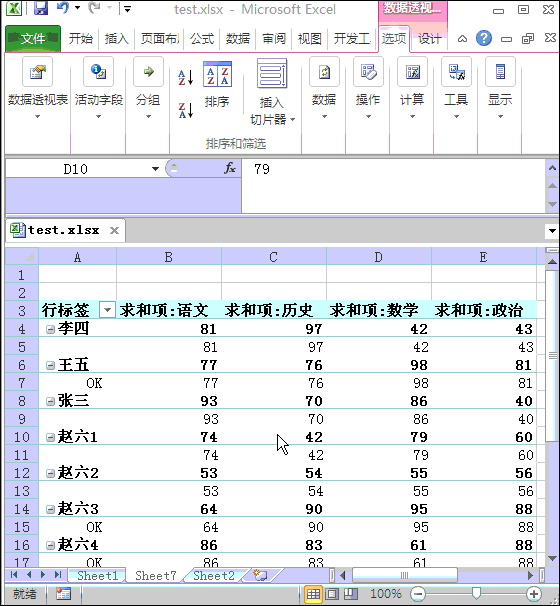Open the document tab list dropdown

552,231
